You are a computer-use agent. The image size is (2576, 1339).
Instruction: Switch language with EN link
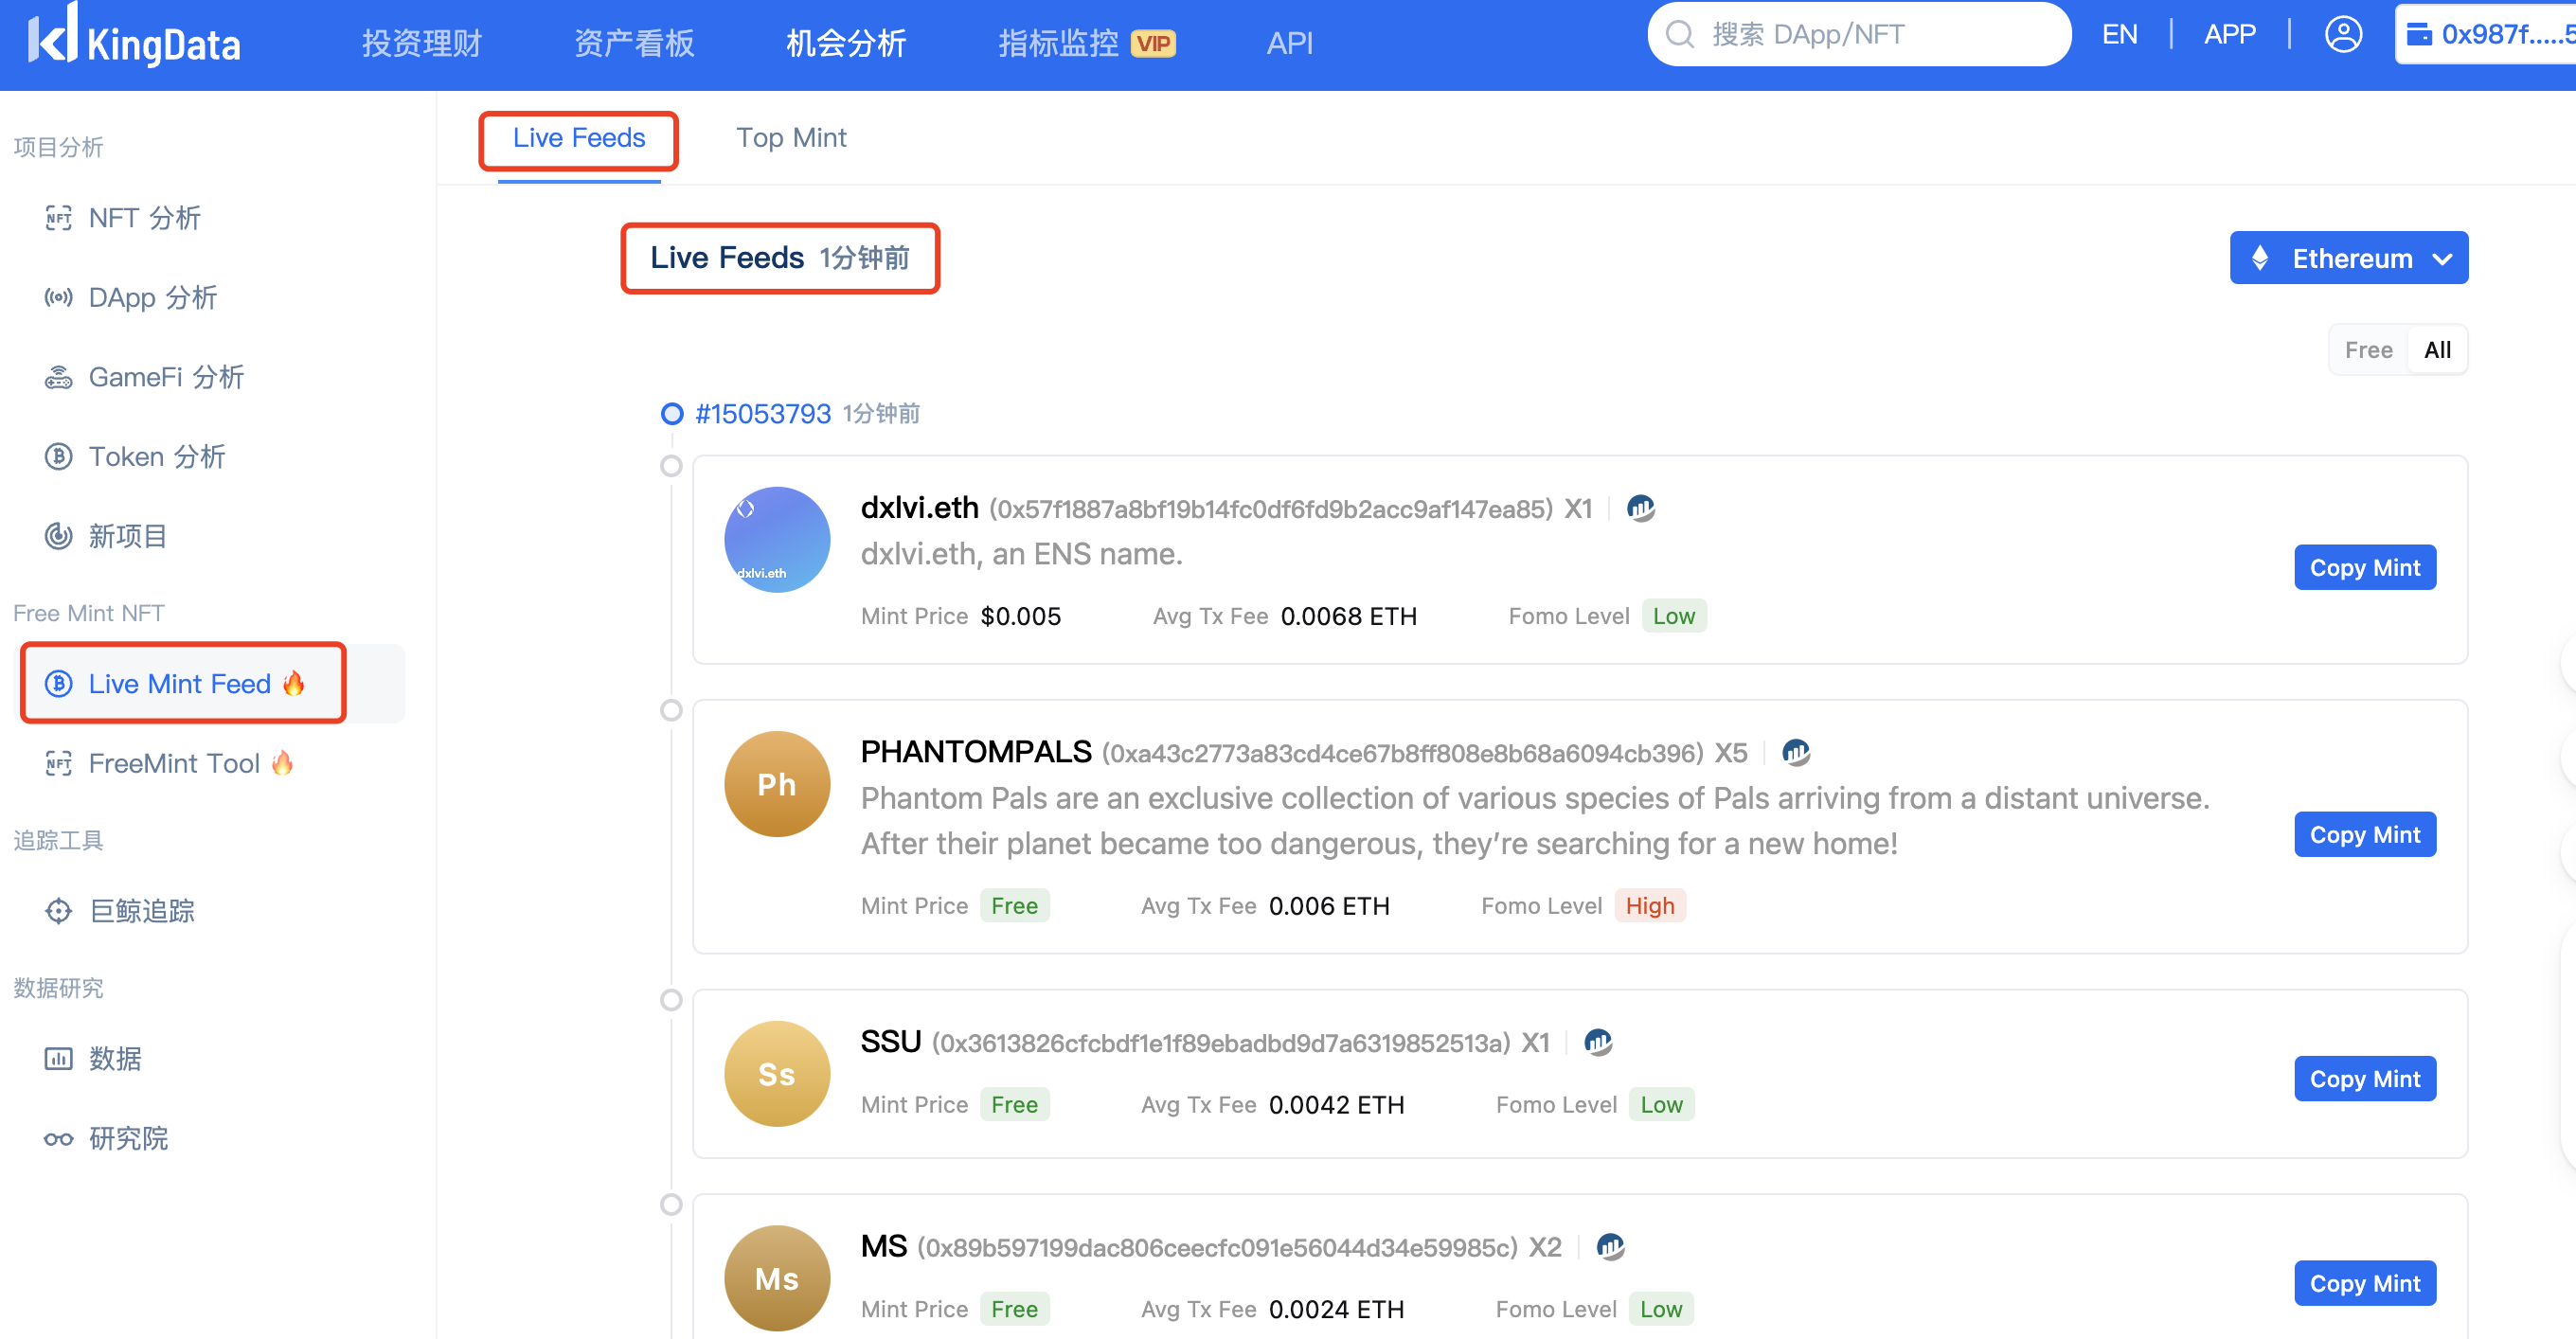point(2119,35)
